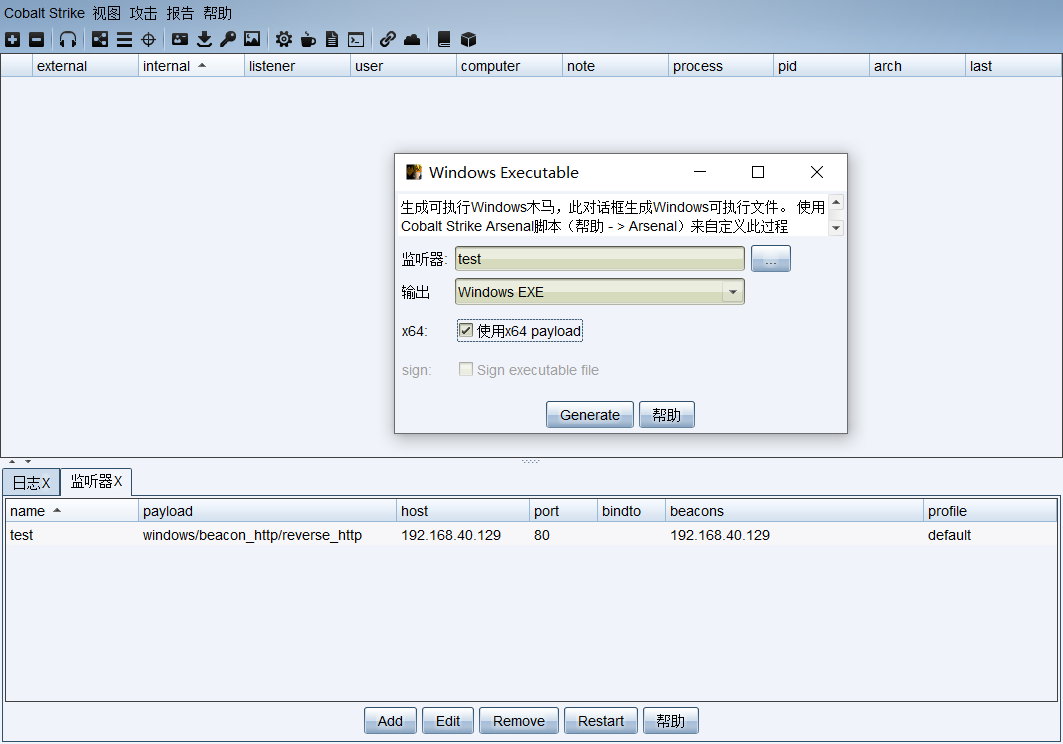Sort sessions by user column
Viewport: 1063px width, 744px height.
(x=403, y=66)
